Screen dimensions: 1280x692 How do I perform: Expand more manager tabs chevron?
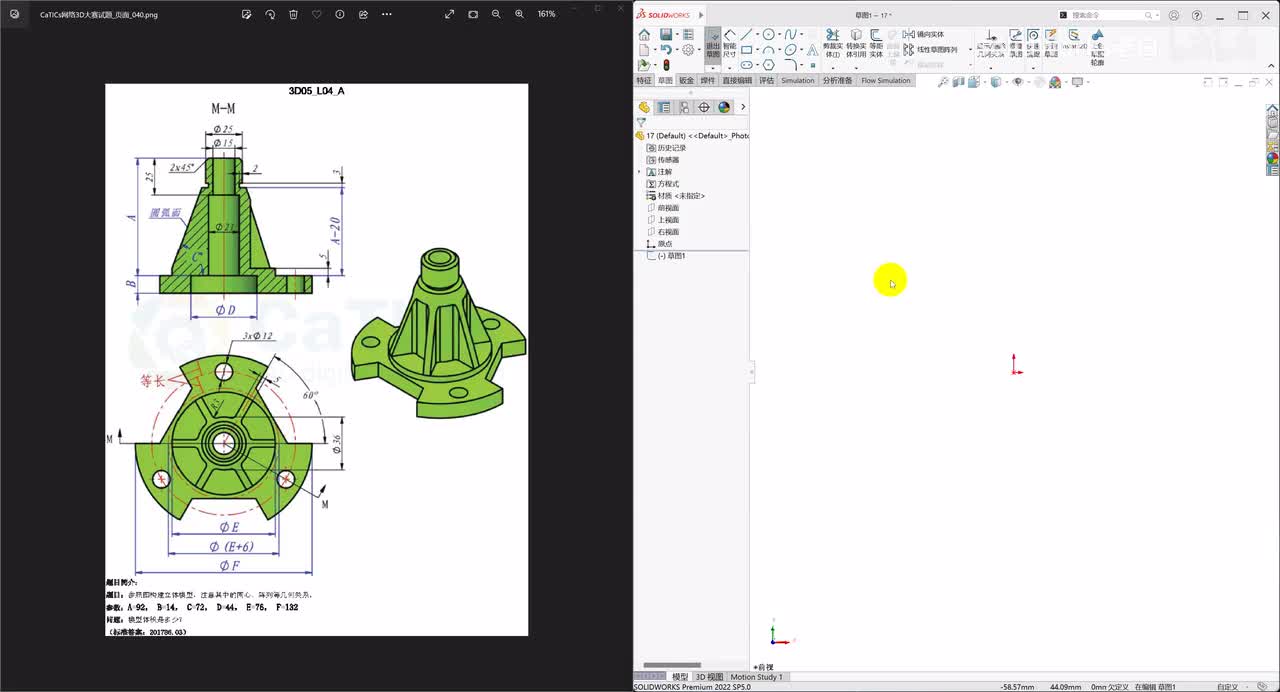pos(742,107)
